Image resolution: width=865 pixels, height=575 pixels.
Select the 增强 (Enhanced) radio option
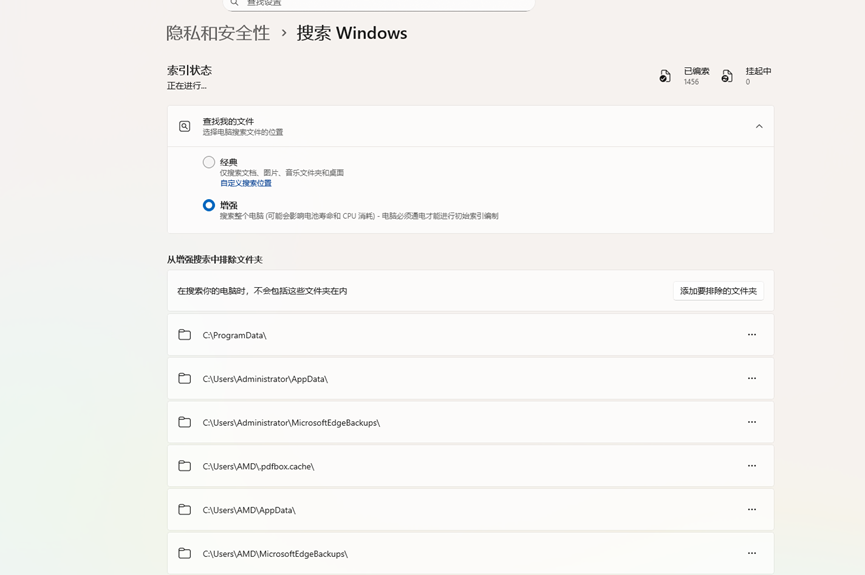coord(209,205)
